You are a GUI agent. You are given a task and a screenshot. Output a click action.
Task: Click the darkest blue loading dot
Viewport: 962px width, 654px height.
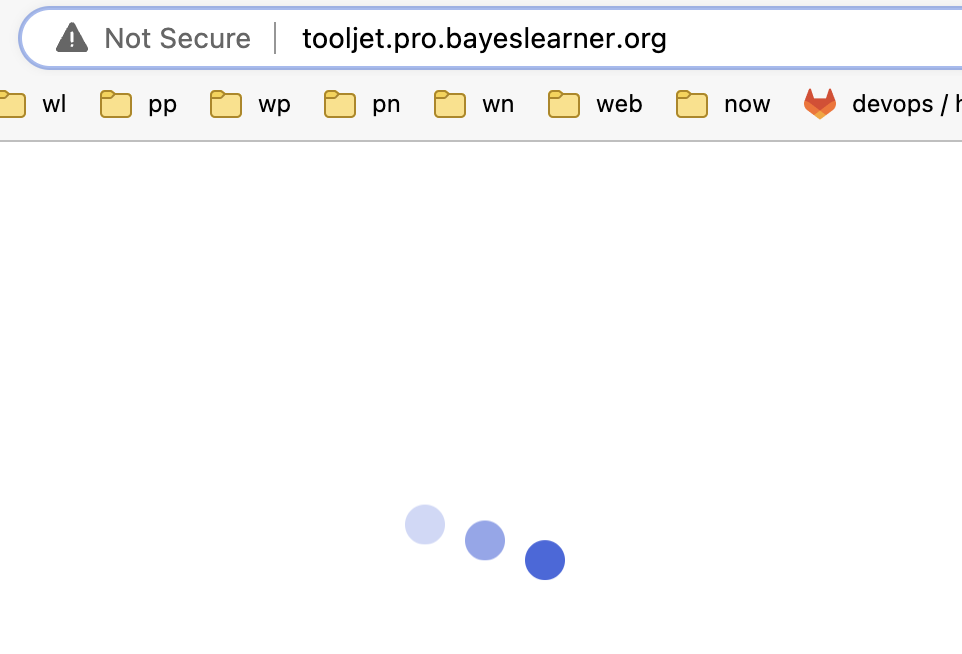[x=545, y=560]
